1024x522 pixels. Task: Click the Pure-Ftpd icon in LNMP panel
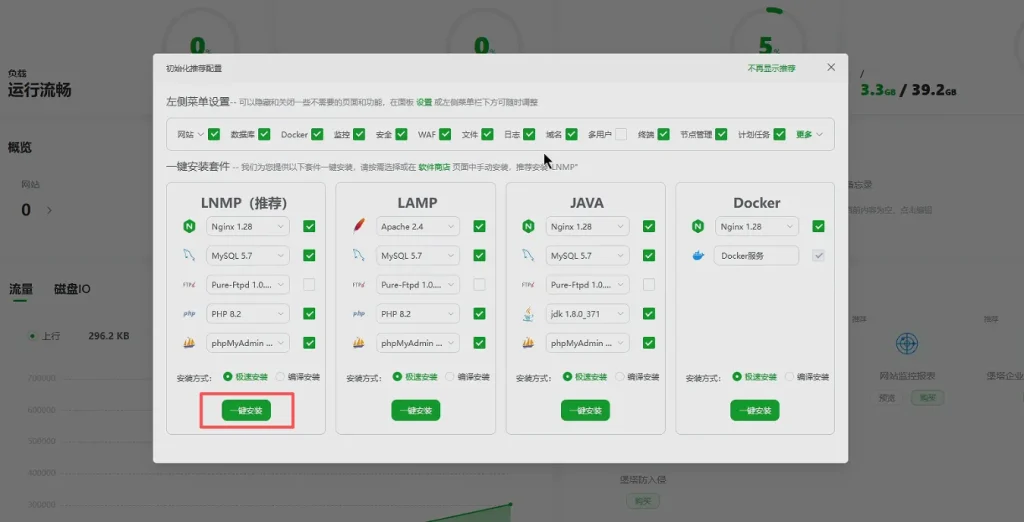pyautogui.click(x=188, y=285)
